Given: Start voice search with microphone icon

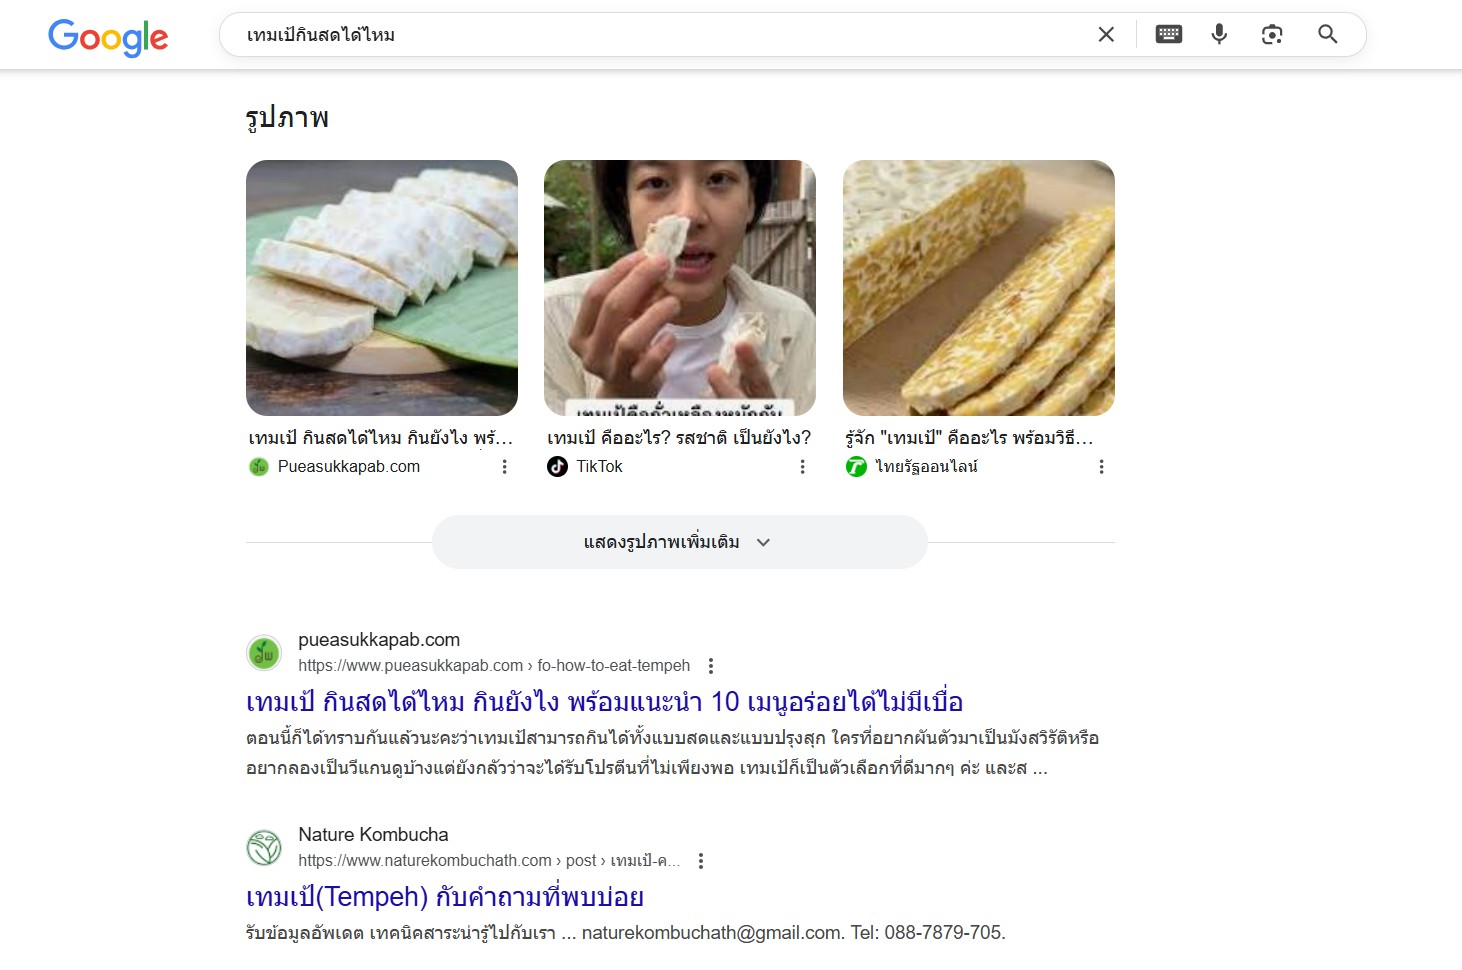Looking at the screenshot, I should pyautogui.click(x=1219, y=35).
